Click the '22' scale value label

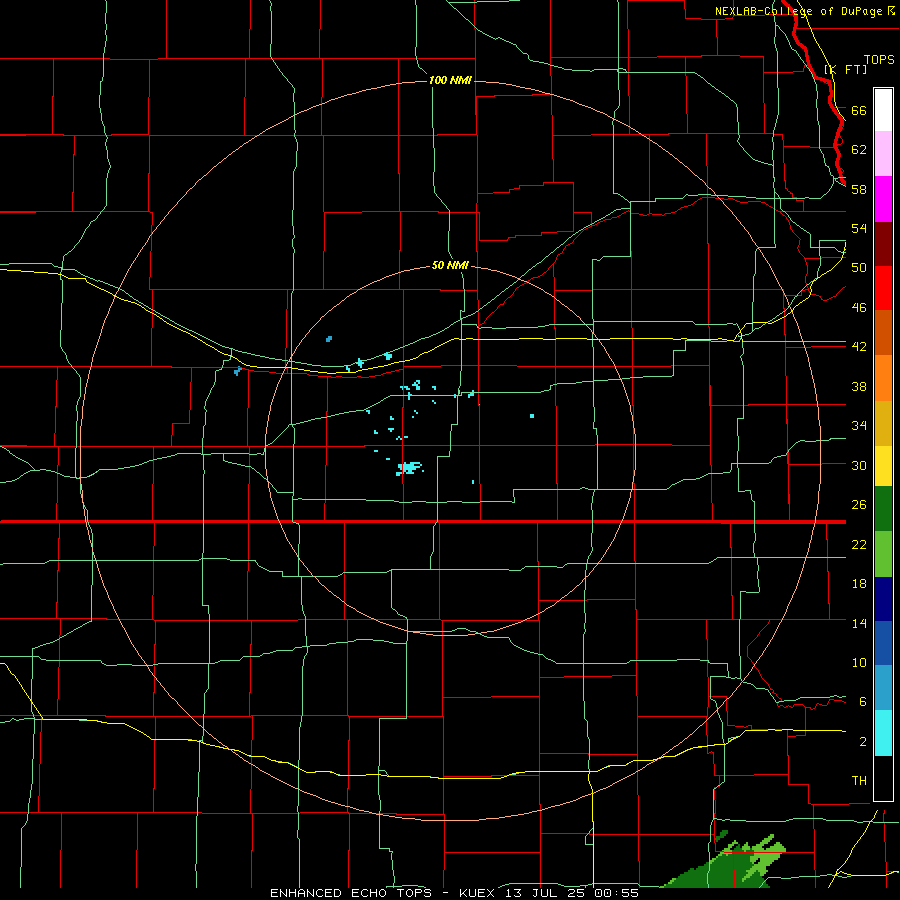pyautogui.click(x=859, y=544)
